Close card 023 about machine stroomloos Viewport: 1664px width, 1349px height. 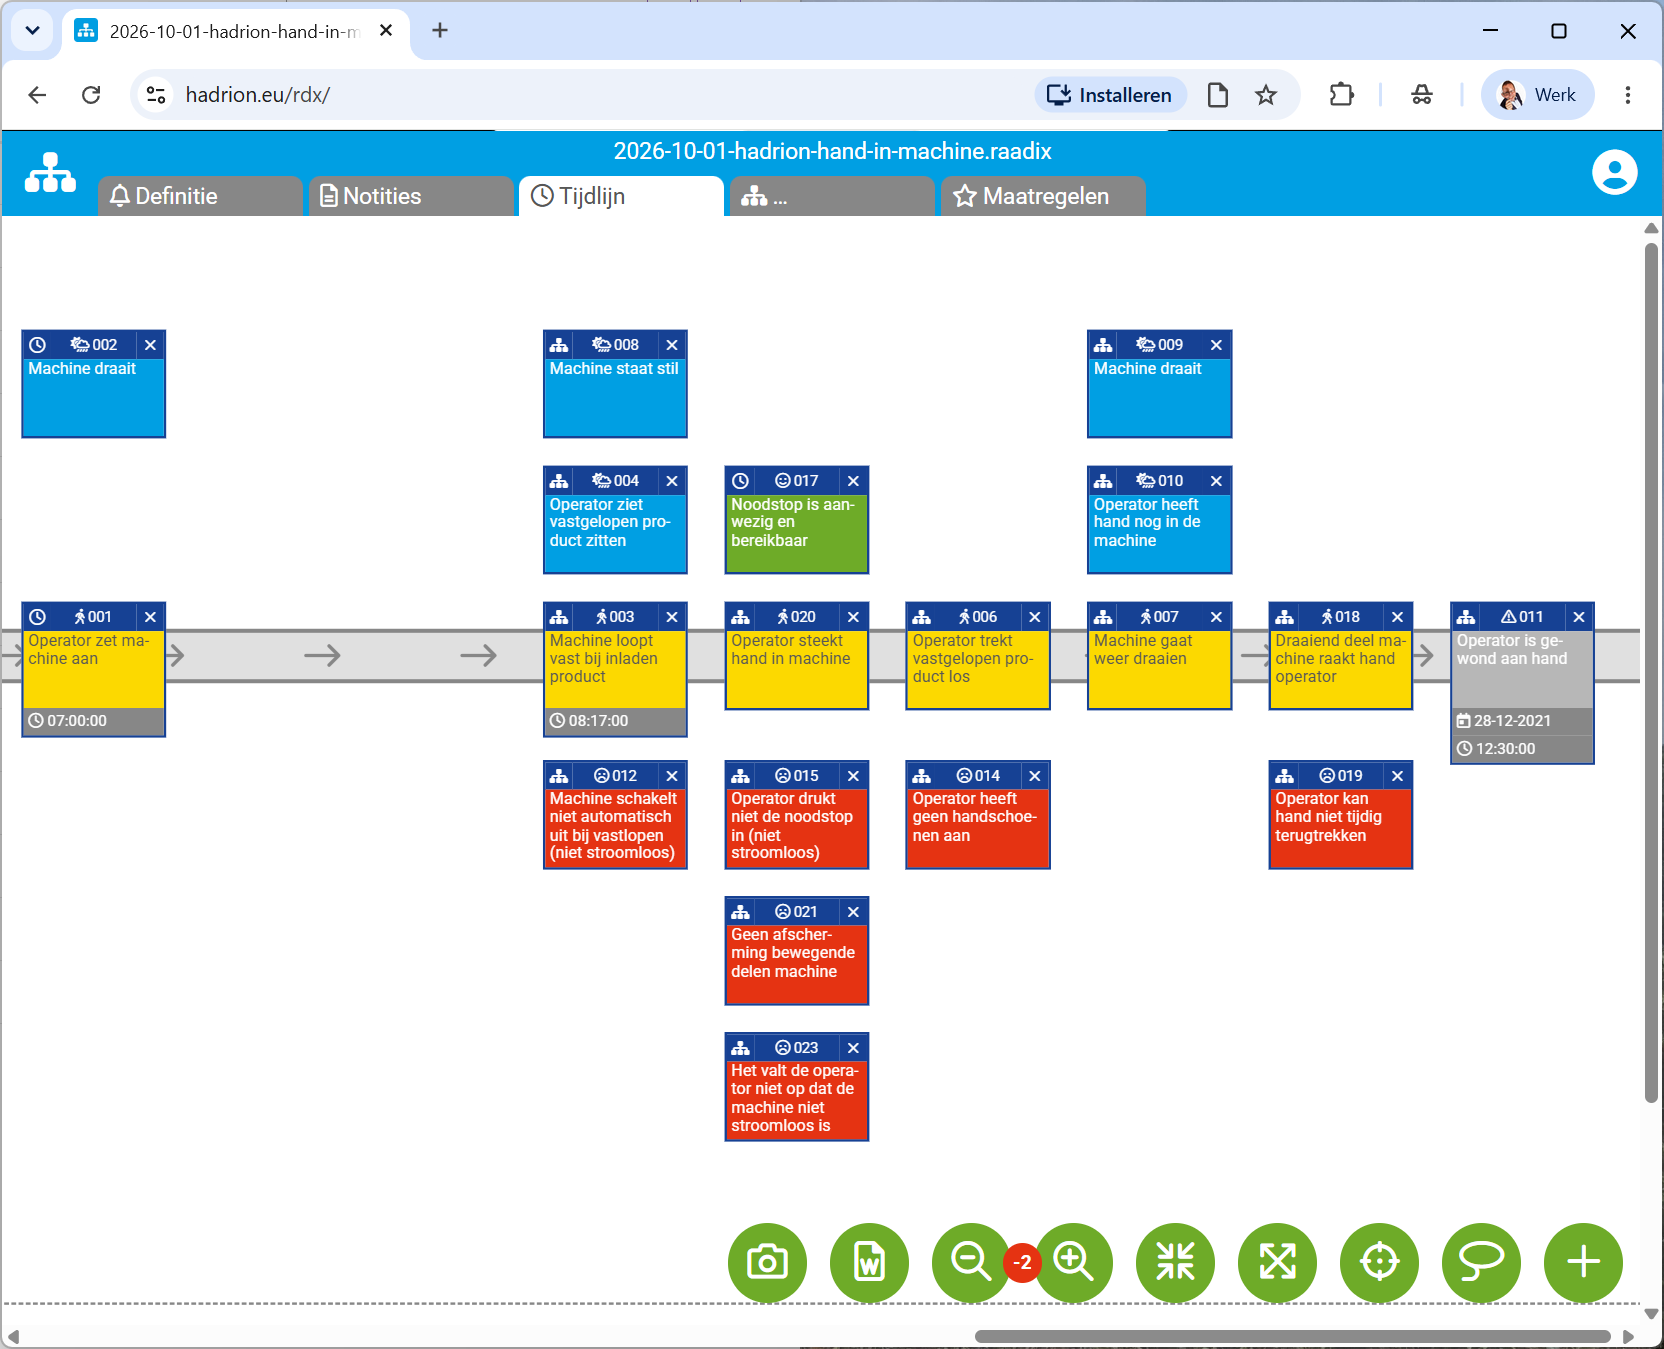853,1048
